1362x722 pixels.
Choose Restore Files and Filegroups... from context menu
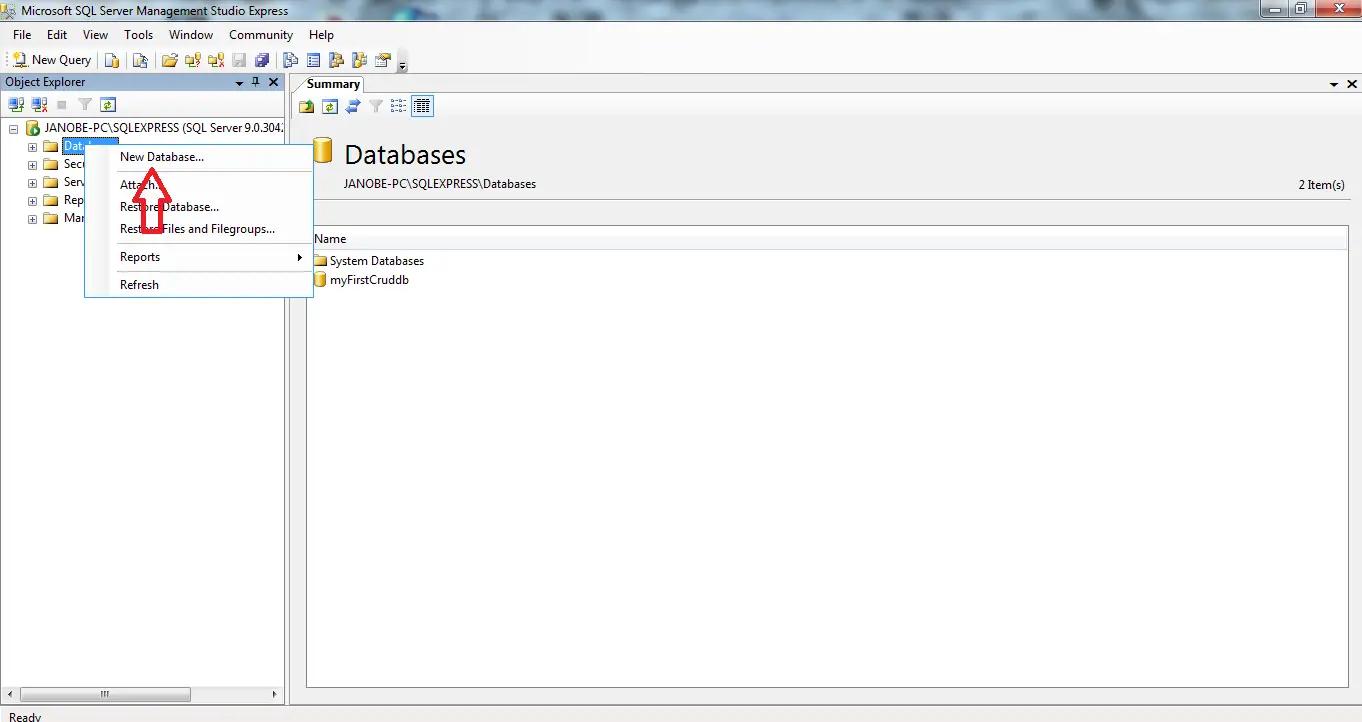199,229
